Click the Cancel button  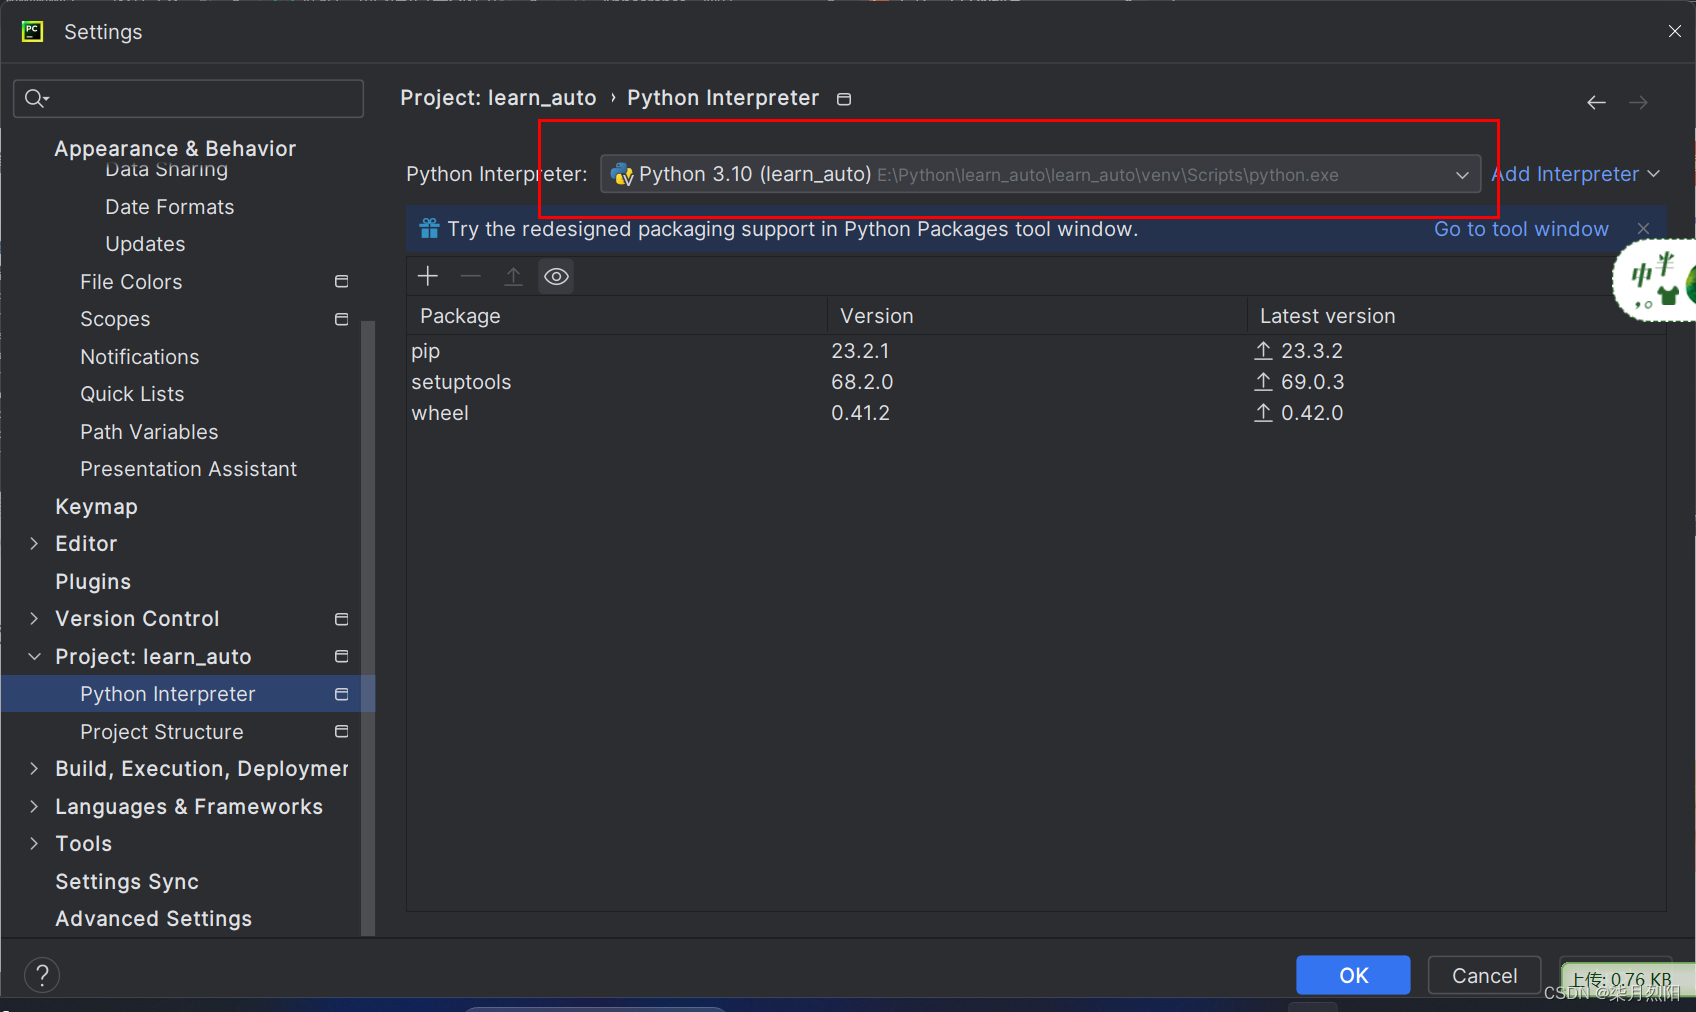click(1484, 975)
